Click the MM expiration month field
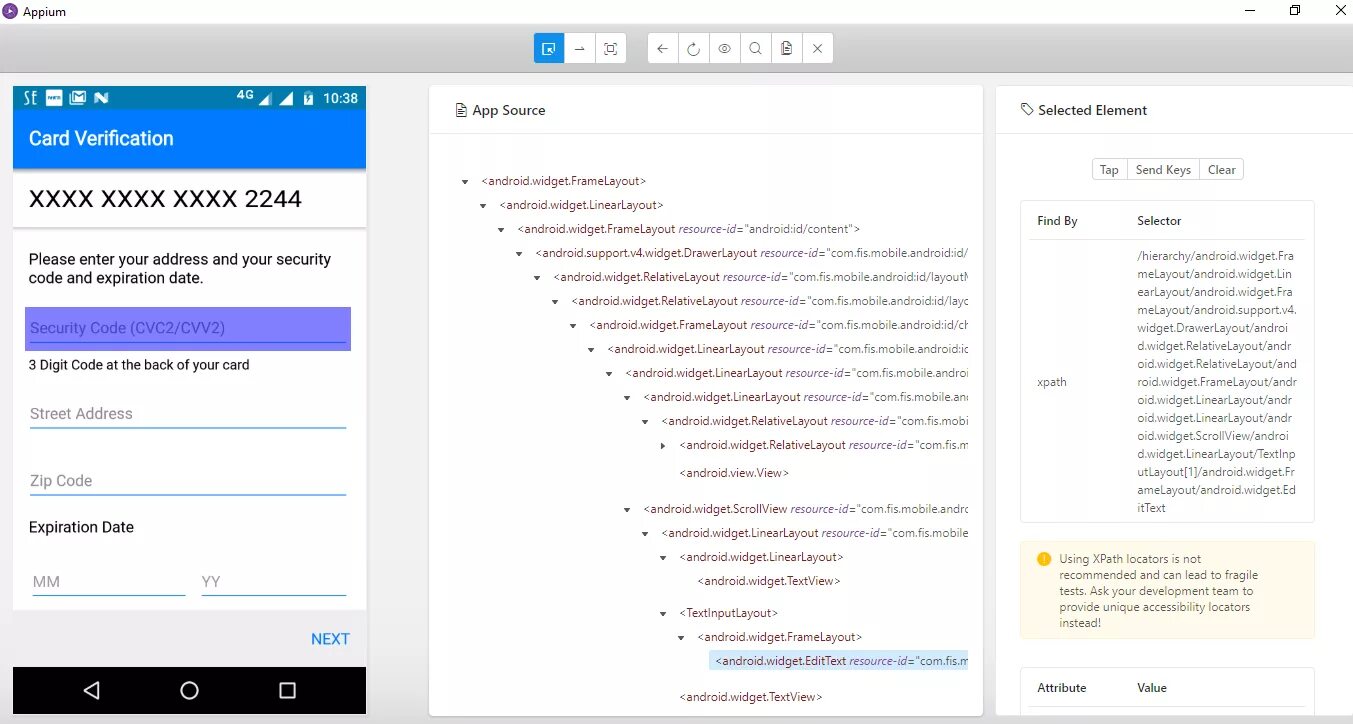This screenshot has width=1353, height=724. (x=109, y=582)
